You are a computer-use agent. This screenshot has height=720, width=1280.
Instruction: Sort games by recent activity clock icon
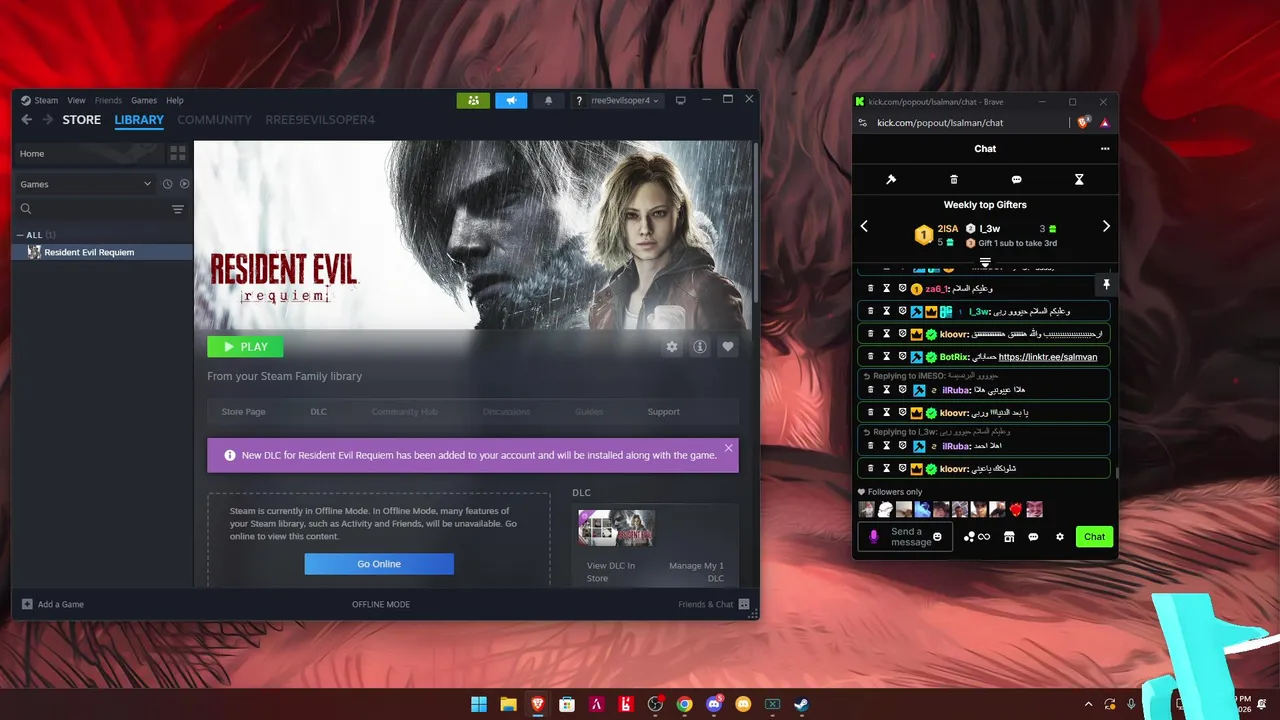(x=168, y=184)
